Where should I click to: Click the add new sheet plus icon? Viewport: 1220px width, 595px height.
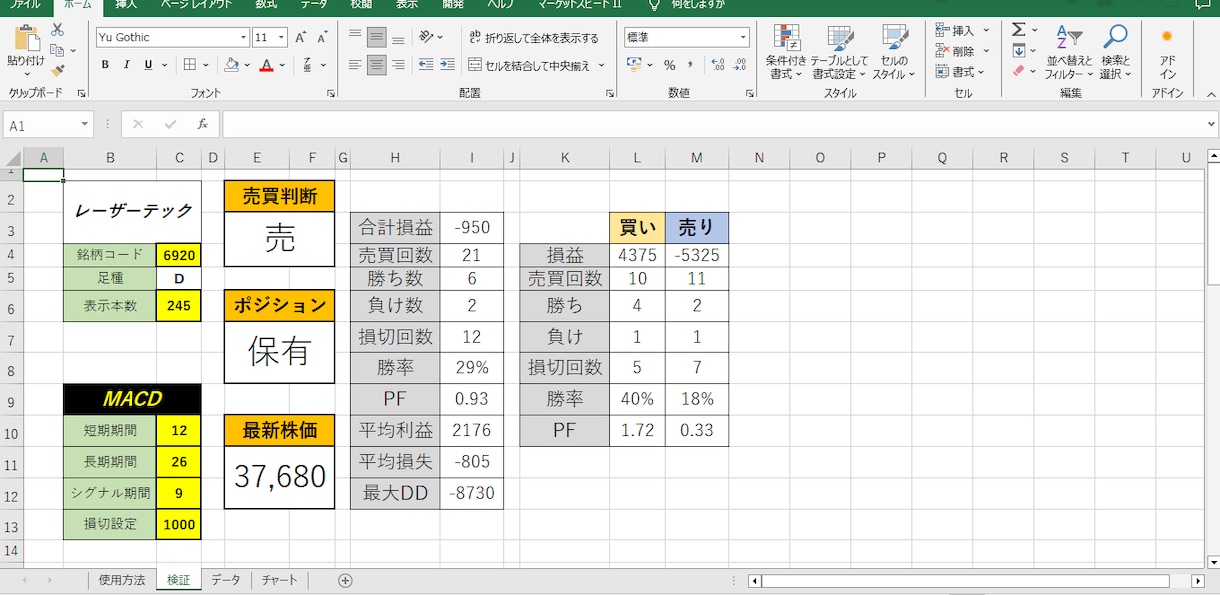[x=345, y=580]
